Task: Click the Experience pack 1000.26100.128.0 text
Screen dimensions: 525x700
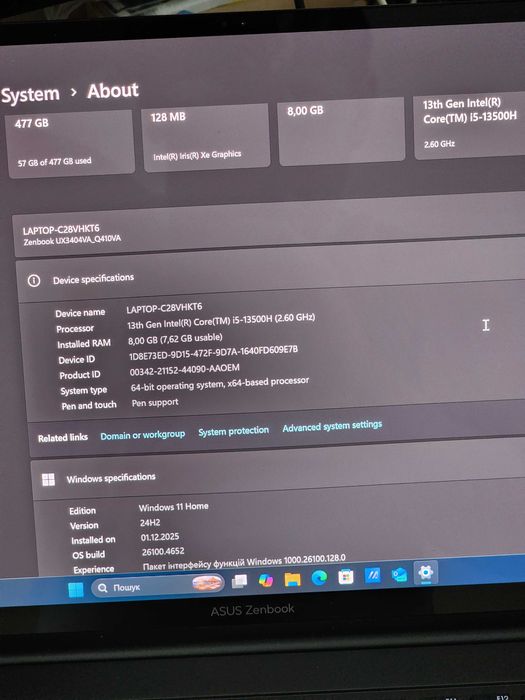Action: tap(244, 562)
